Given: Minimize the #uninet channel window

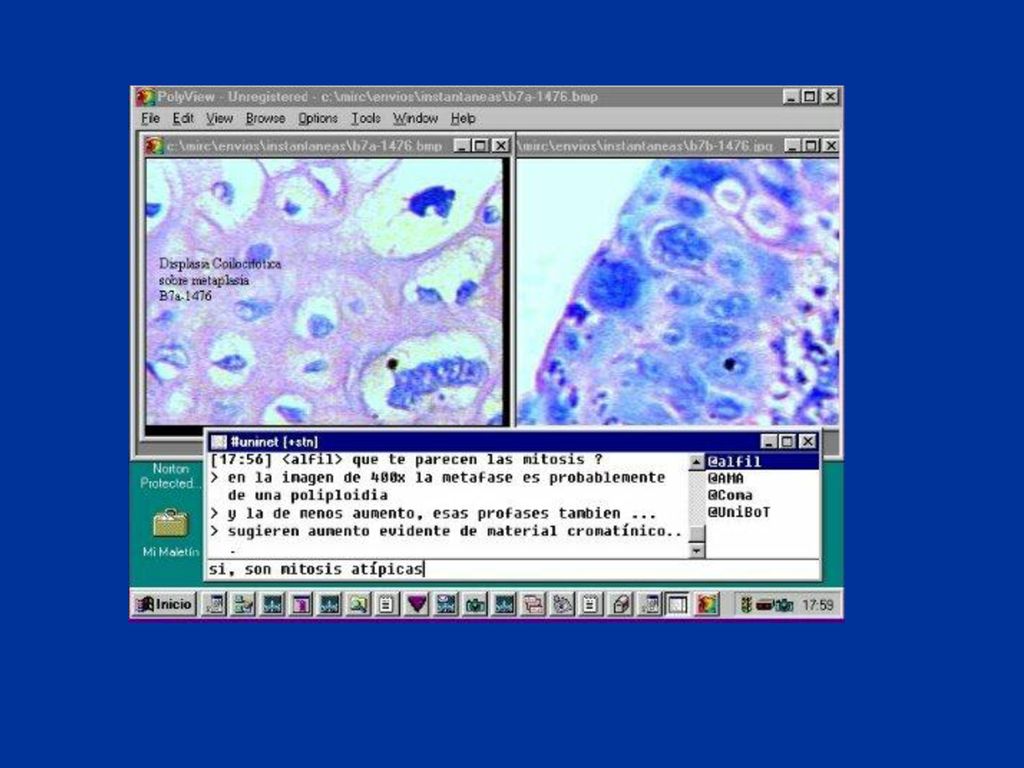Looking at the screenshot, I should click(x=769, y=442).
